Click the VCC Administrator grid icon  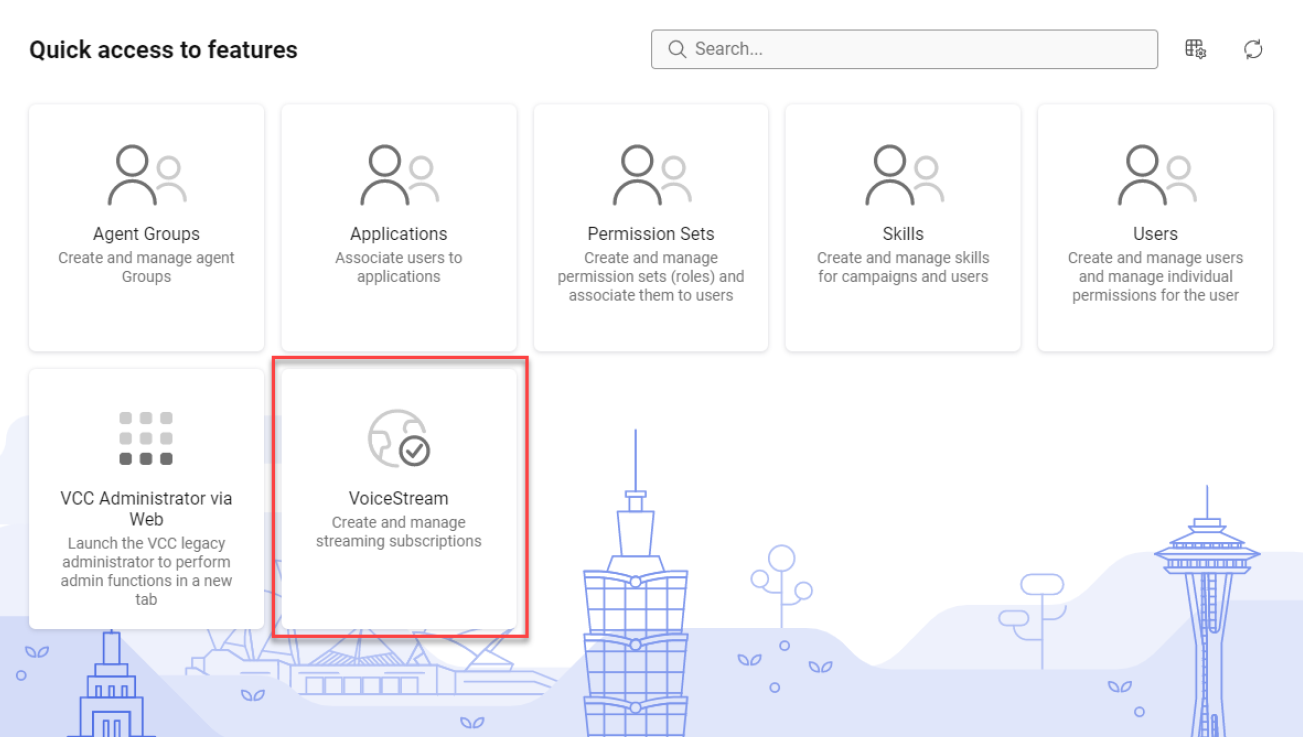146,438
